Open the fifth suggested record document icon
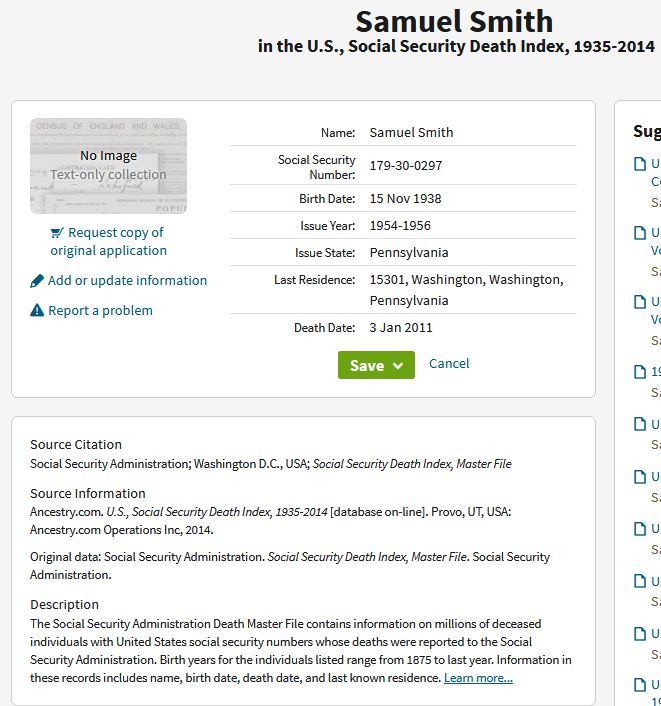Screen dimensions: 661x706 (x=640, y=424)
